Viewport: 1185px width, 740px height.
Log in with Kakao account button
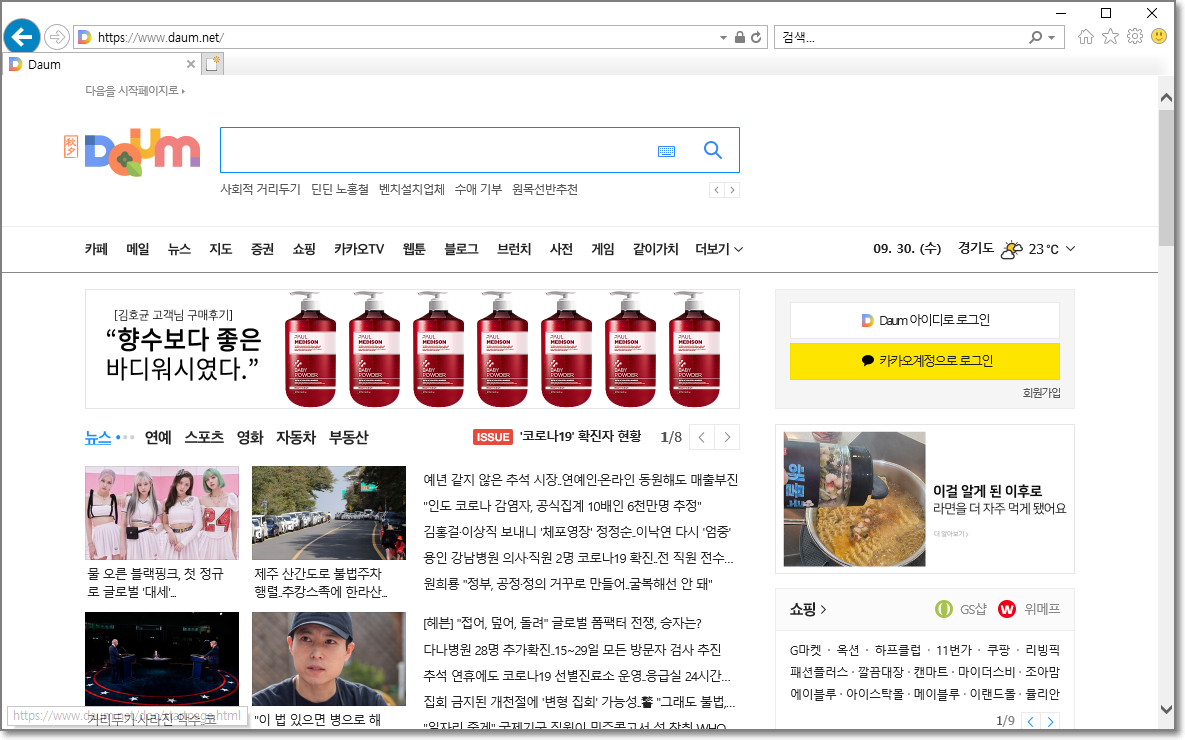click(925, 361)
